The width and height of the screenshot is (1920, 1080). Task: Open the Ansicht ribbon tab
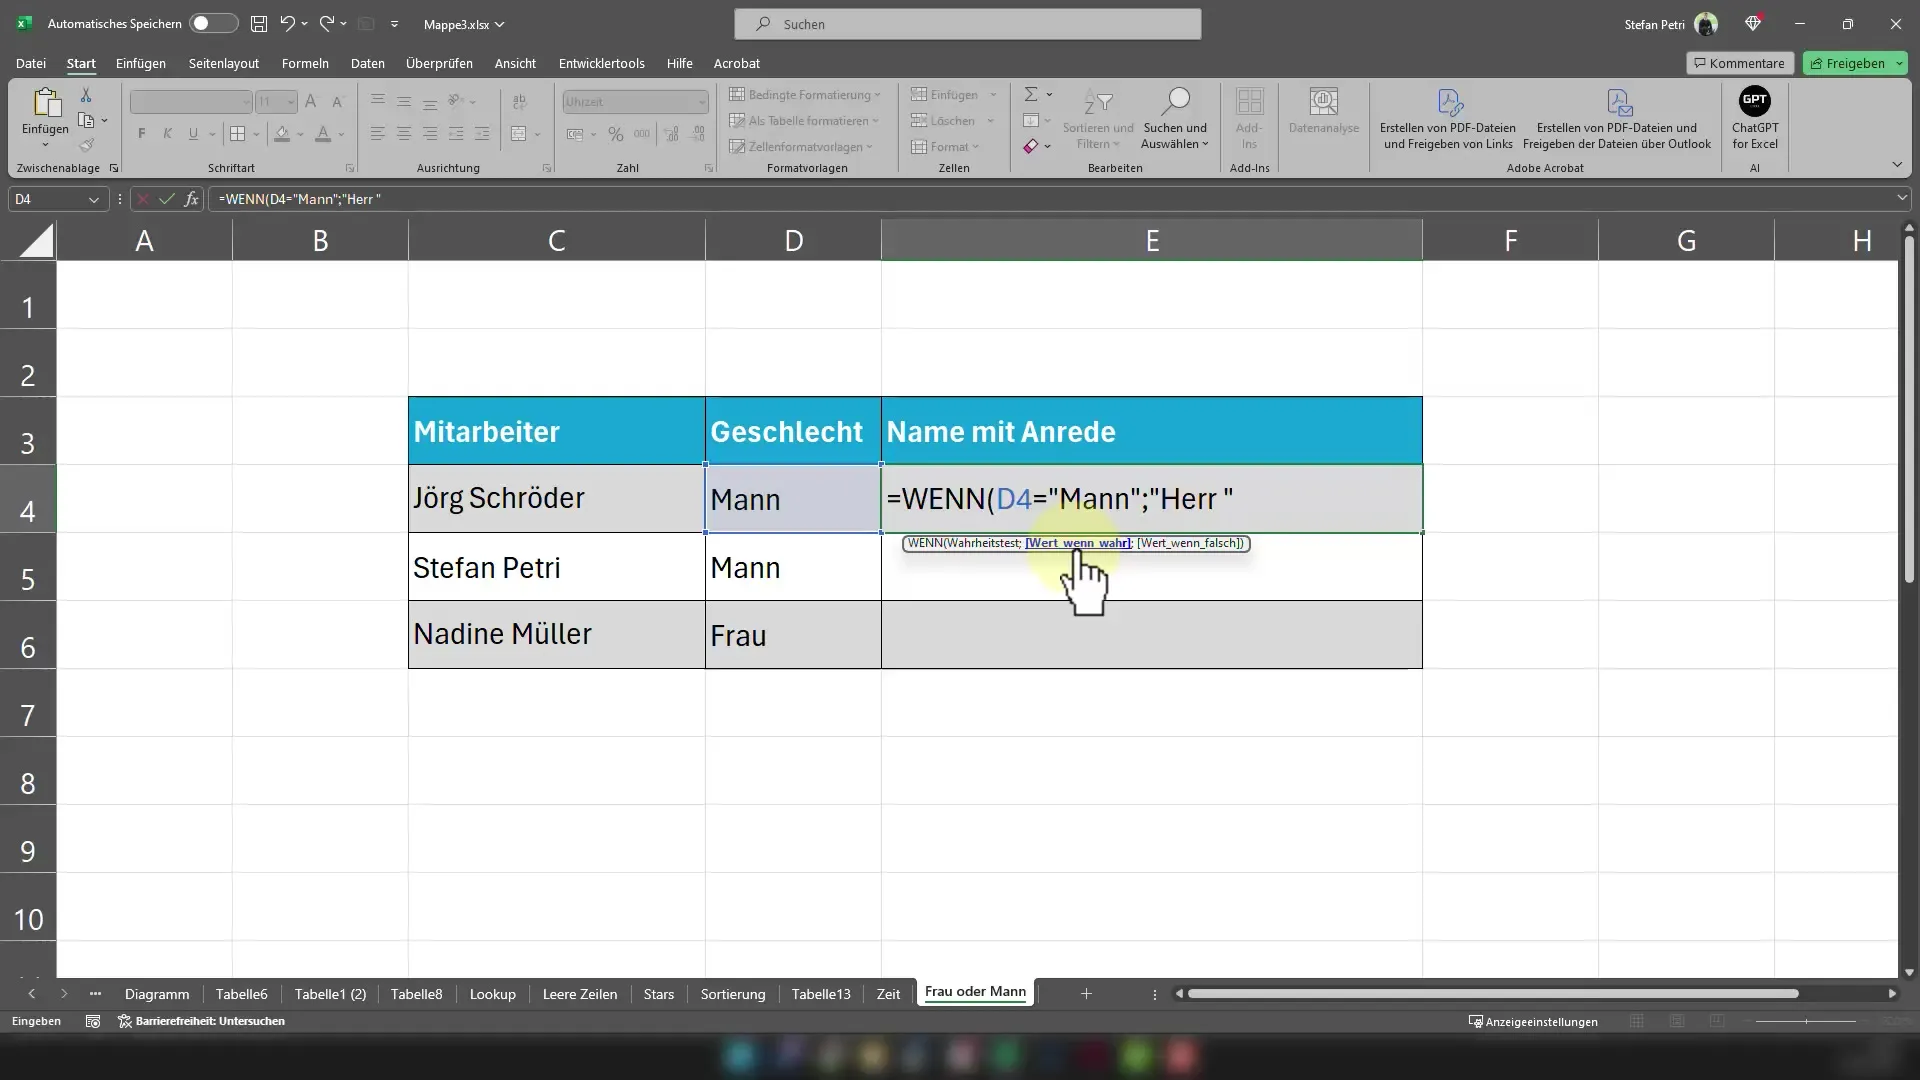[x=516, y=63]
